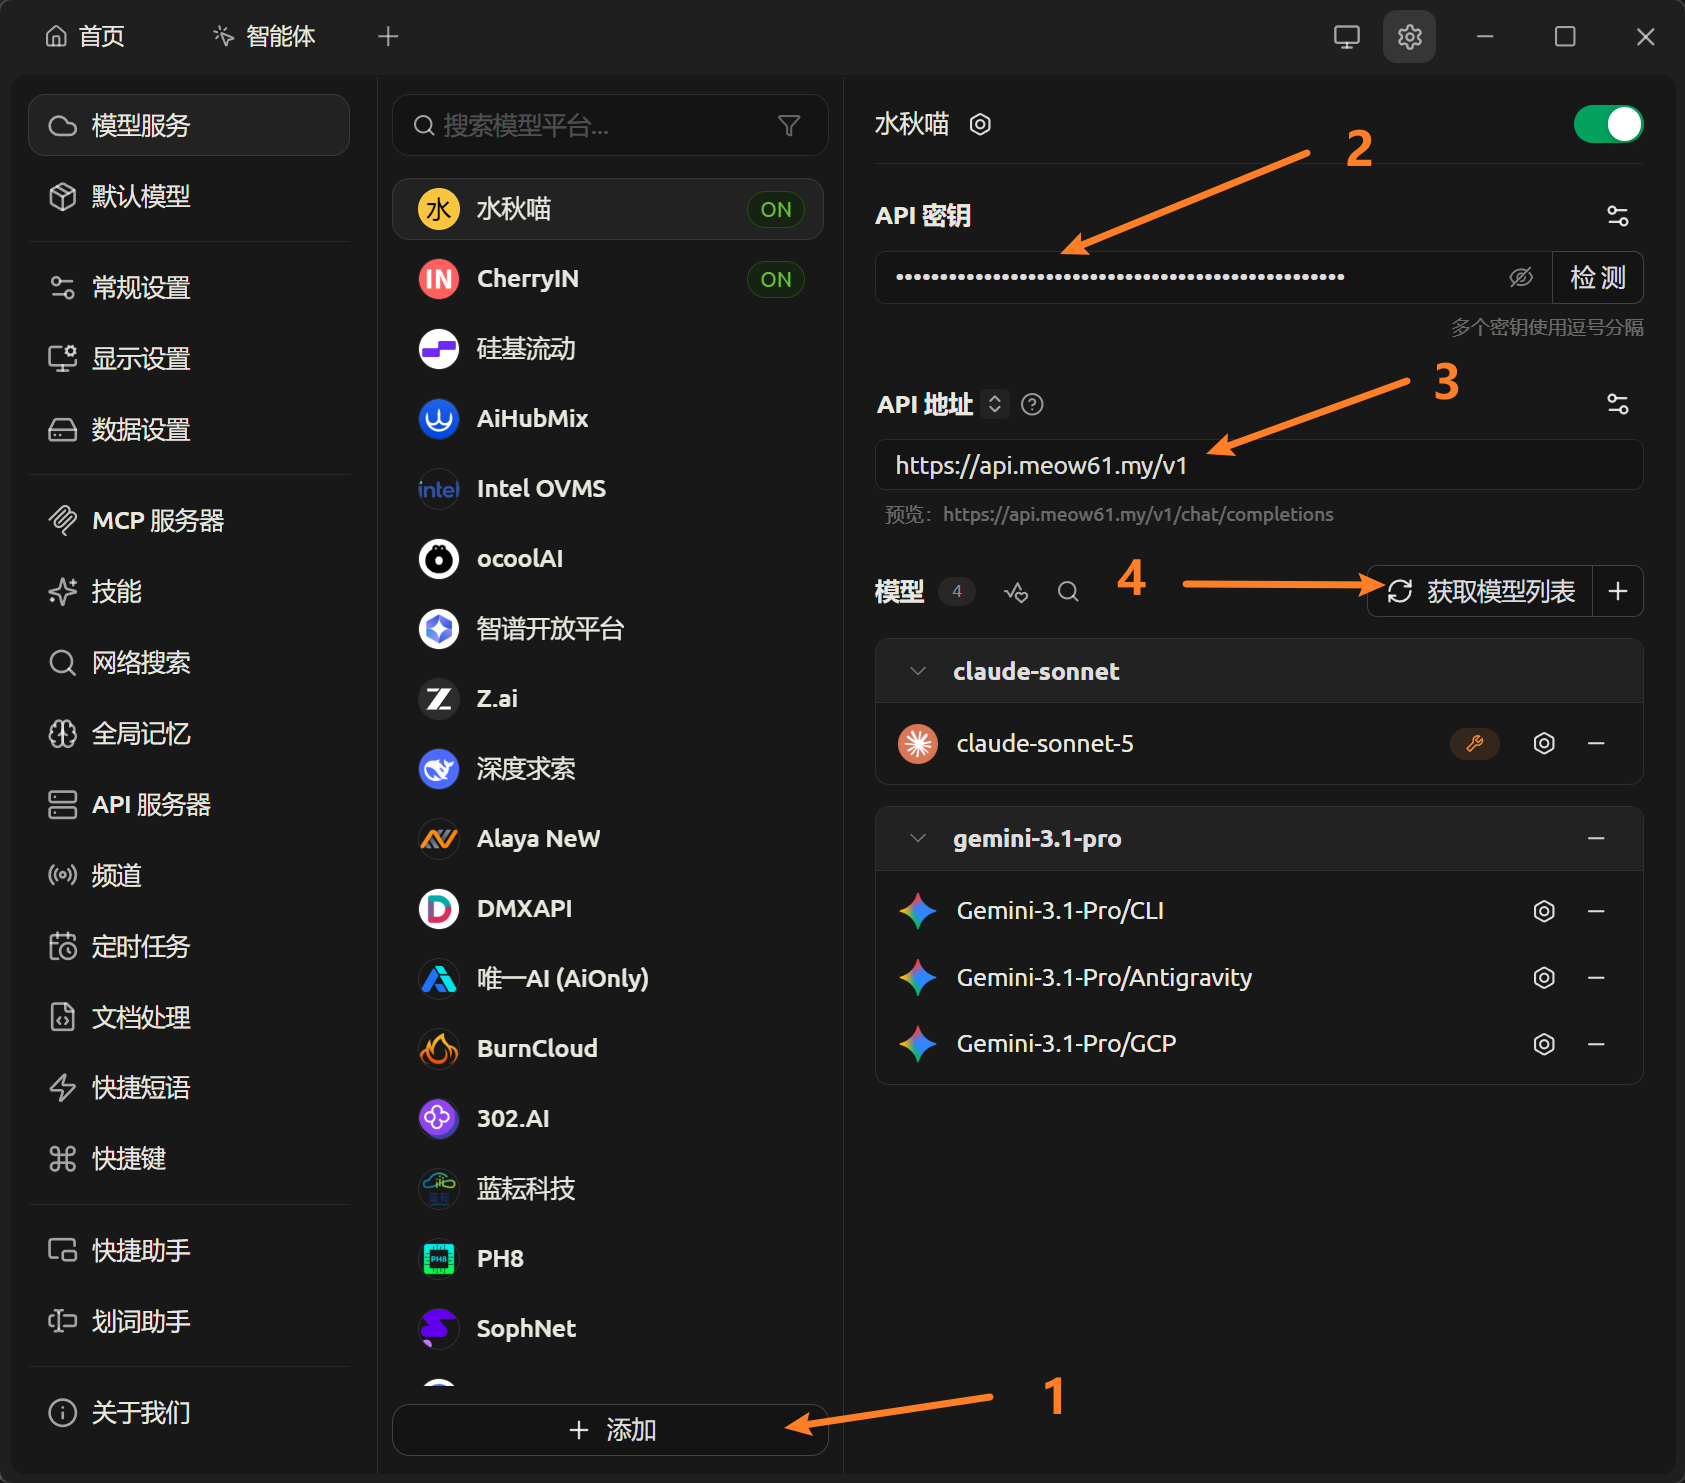Open API address type selector arrows
Screen dimensions: 1685x1483
(x=994, y=404)
